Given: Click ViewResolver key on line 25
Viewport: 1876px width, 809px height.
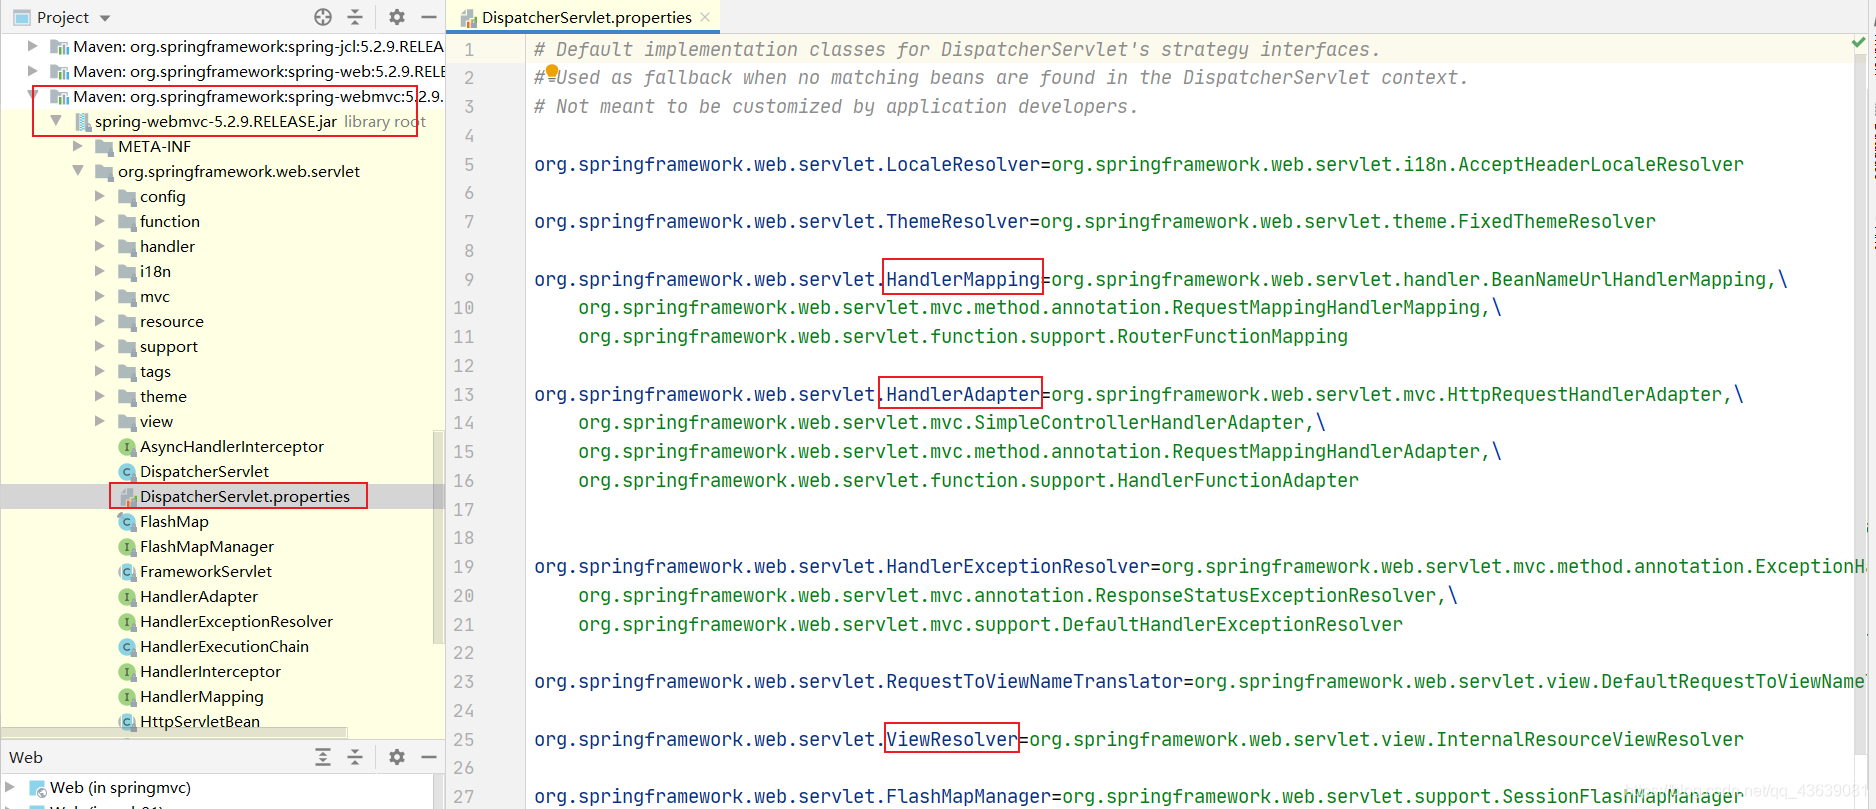Looking at the screenshot, I should pos(952,739).
